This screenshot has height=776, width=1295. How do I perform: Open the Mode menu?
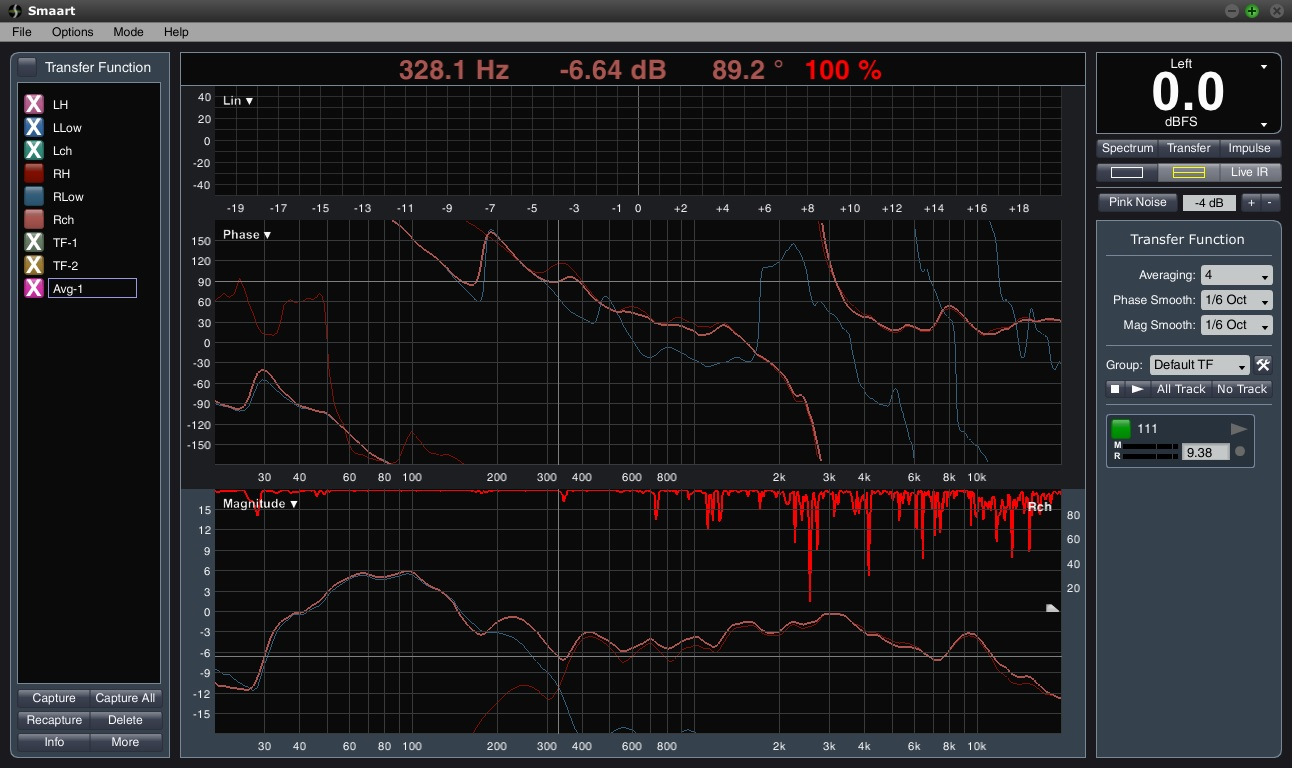point(128,32)
